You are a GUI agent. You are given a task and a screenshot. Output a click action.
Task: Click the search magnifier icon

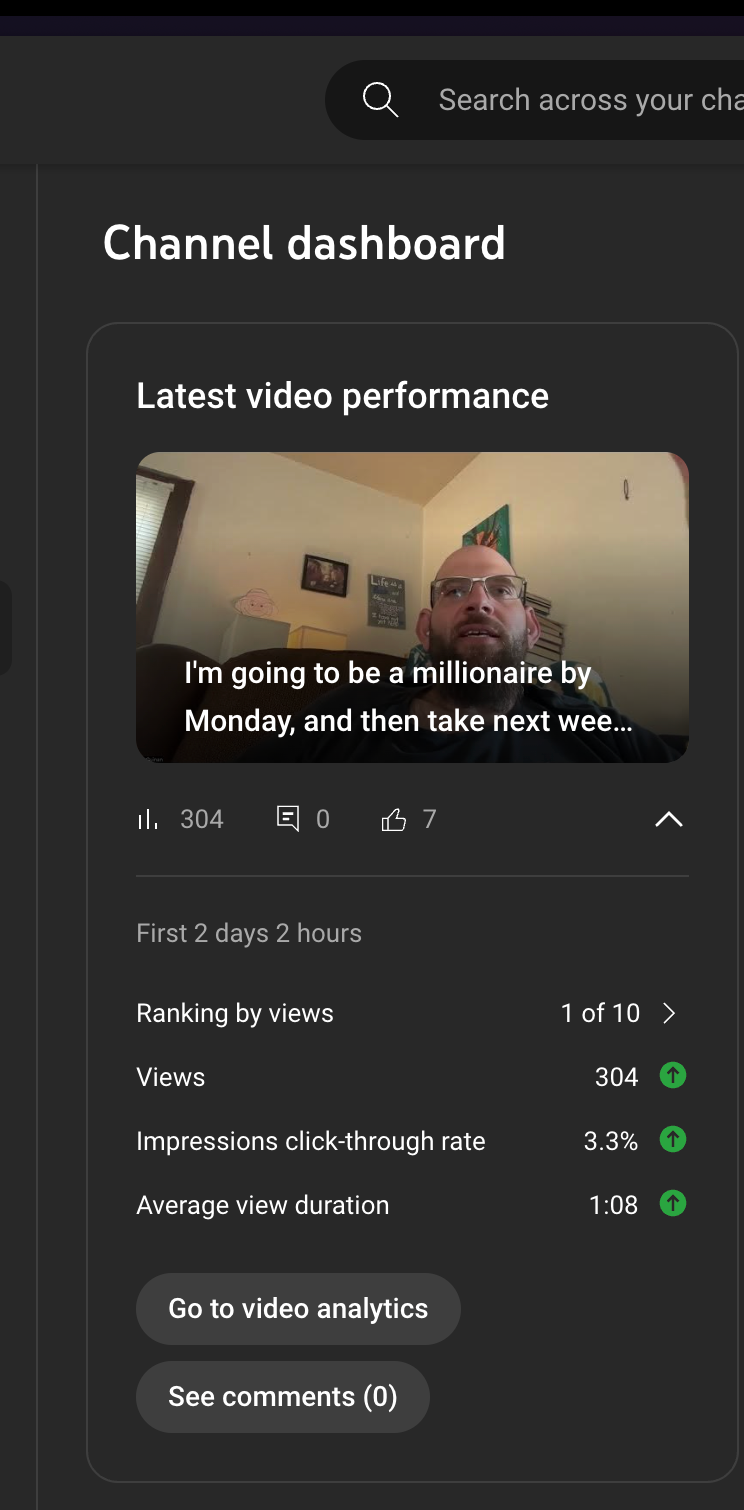pyautogui.click(x=380, y=100)
